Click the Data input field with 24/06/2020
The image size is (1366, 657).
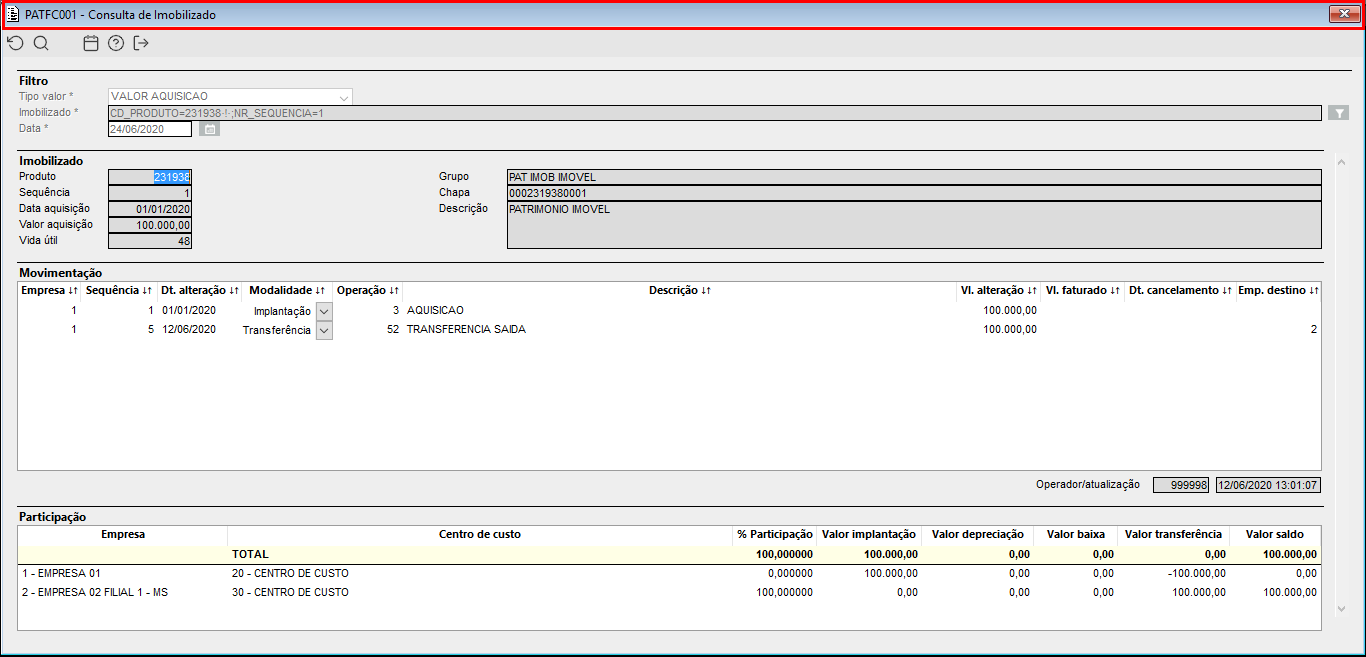[150, 129]
